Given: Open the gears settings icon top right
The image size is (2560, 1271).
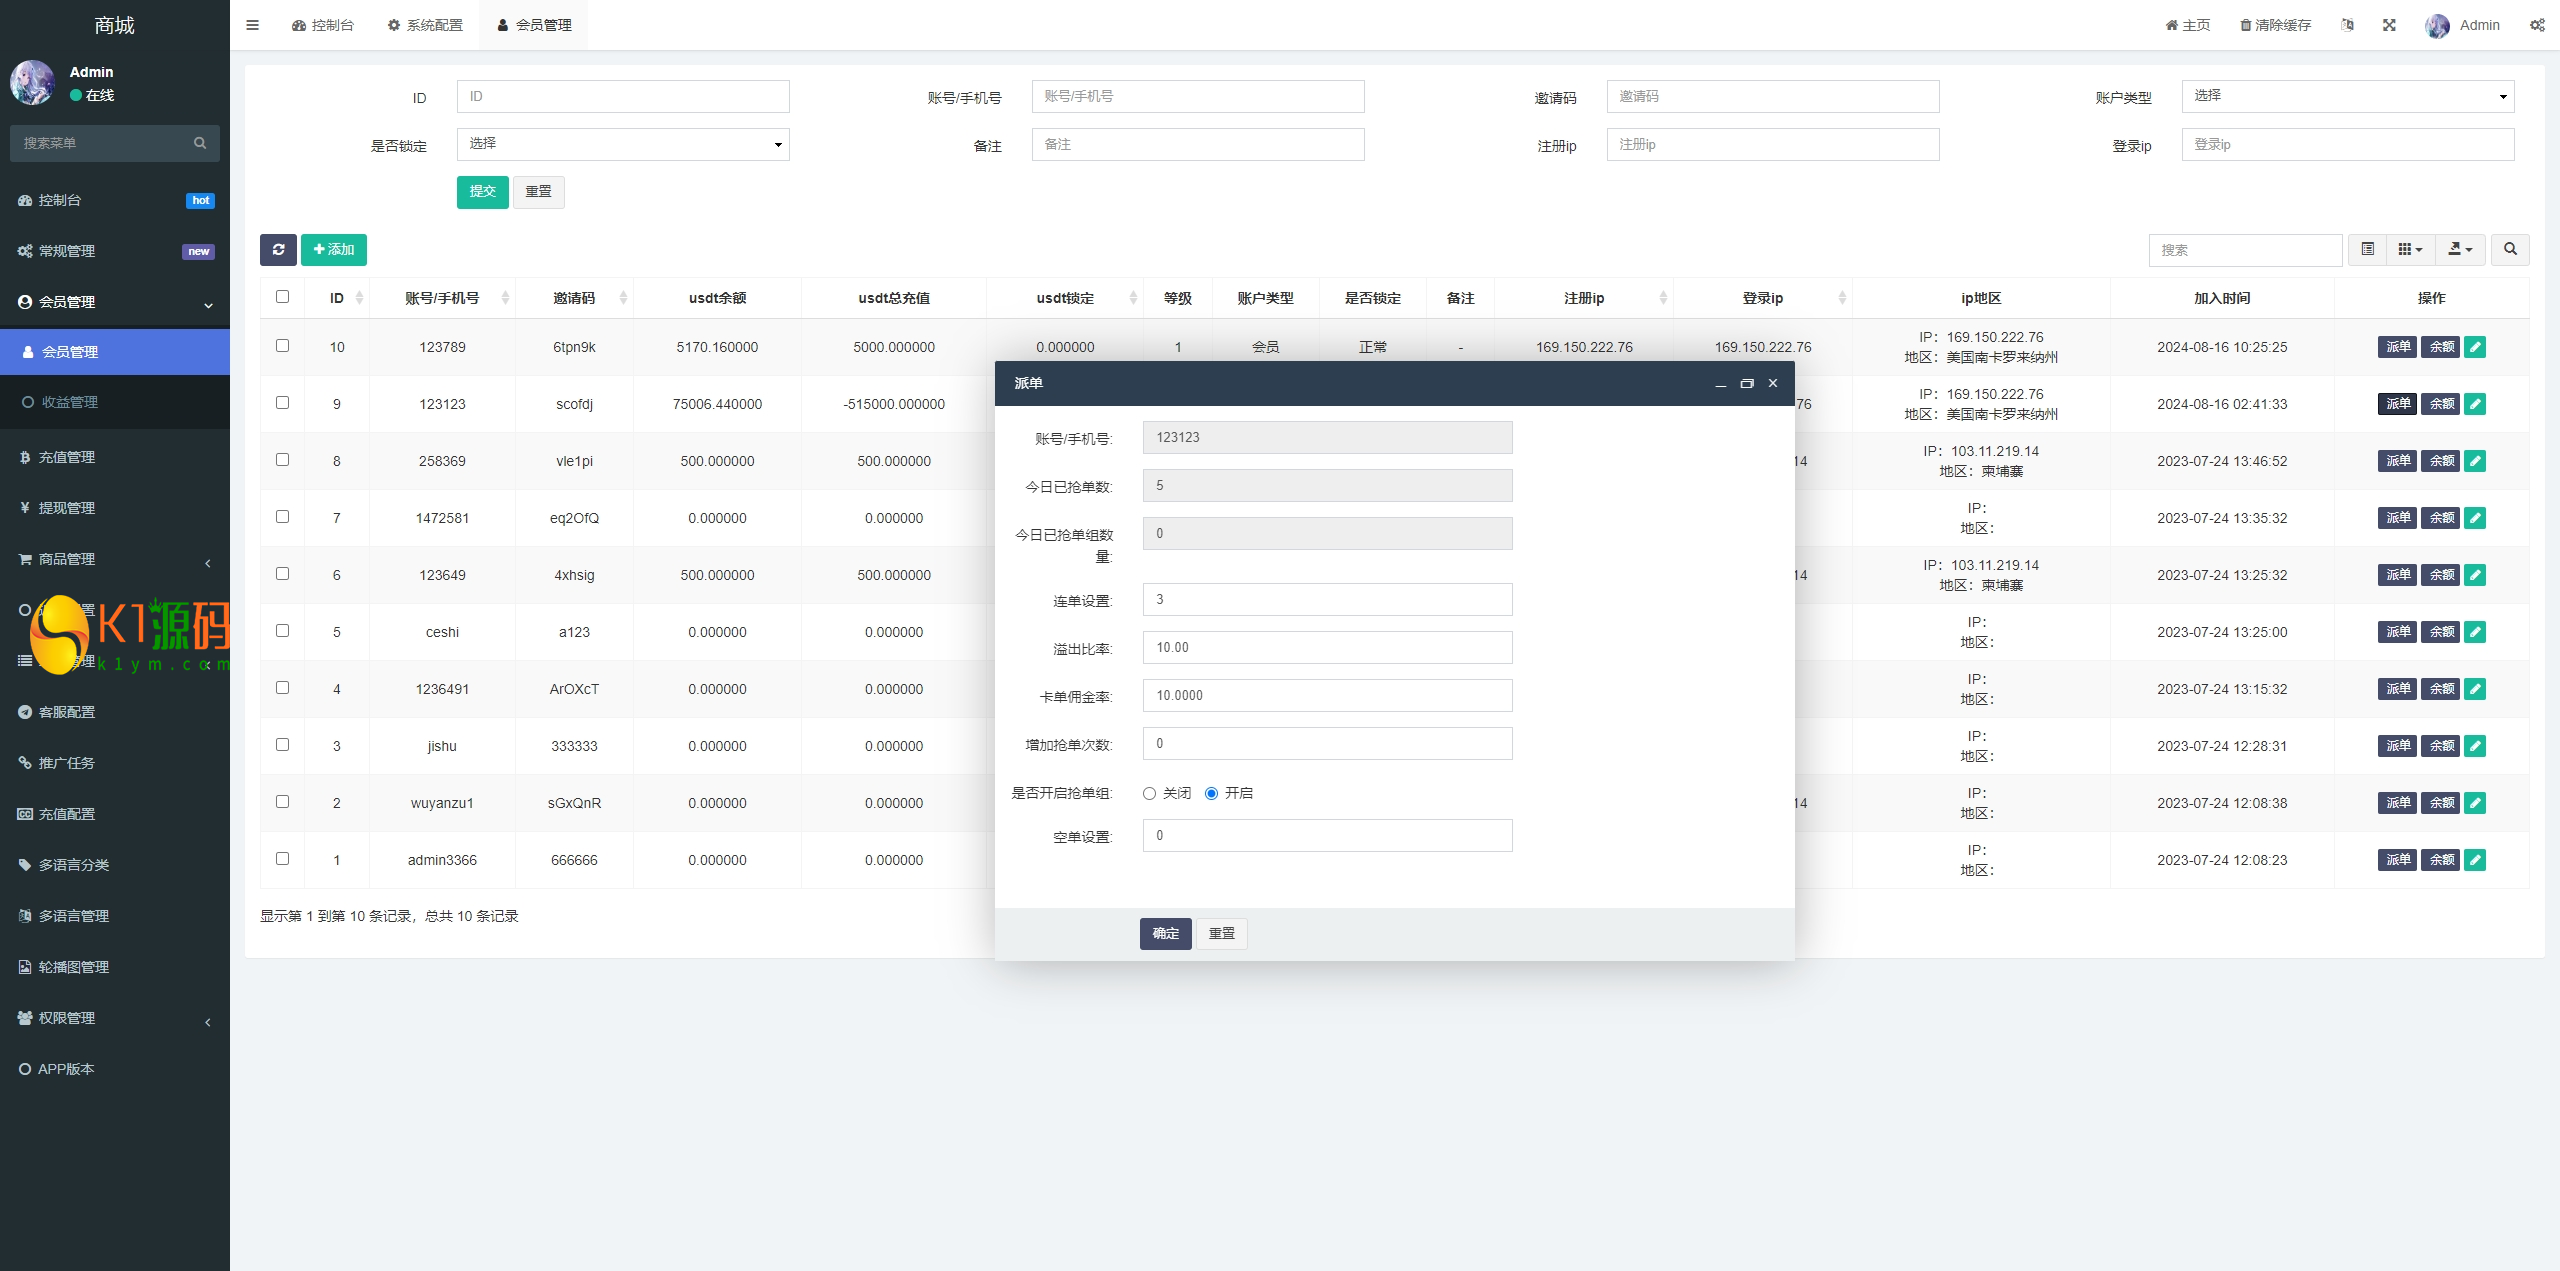Looking at the screenshot, I should click(x=2537, y=25).
